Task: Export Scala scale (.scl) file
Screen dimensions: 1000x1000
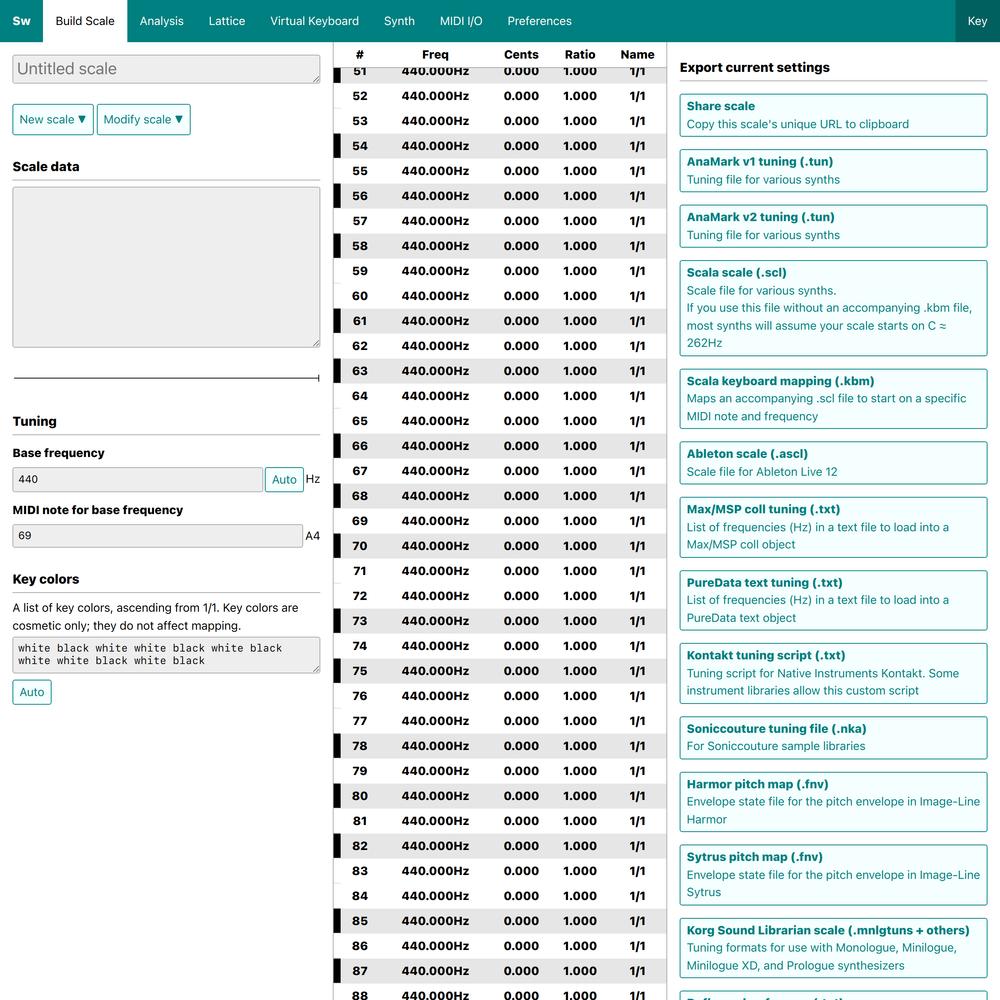Action: point(833,308)
